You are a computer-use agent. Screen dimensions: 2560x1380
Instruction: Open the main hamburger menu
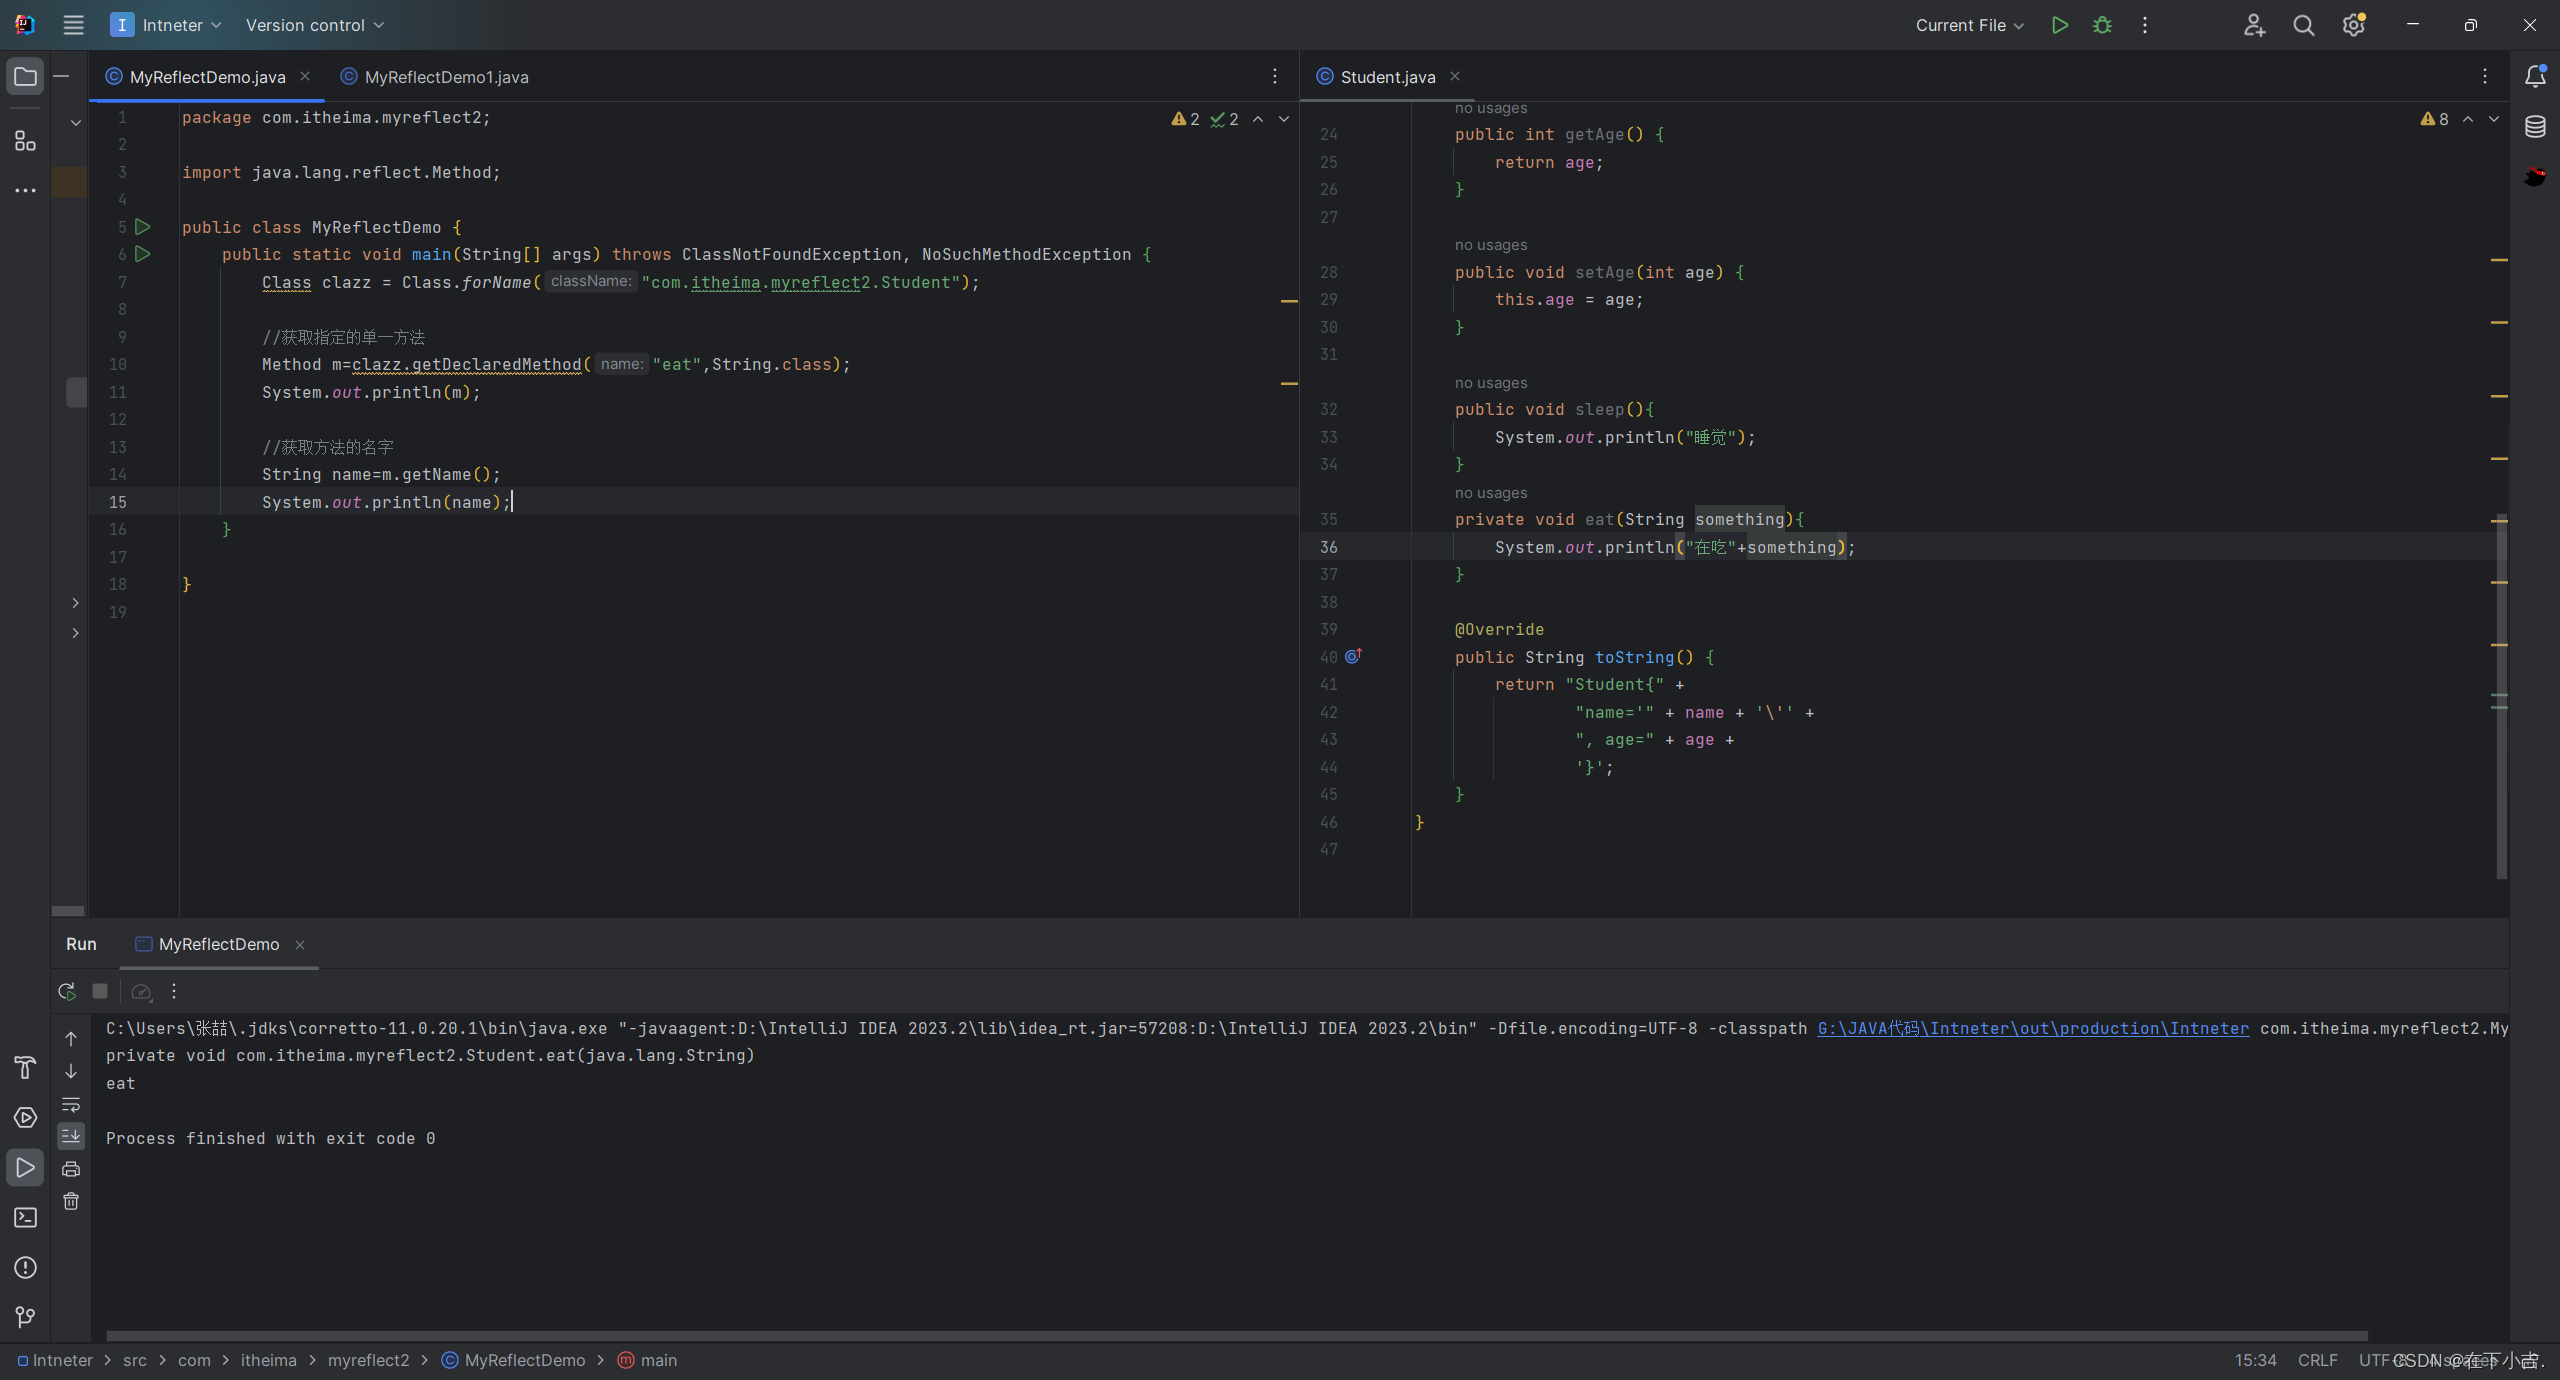(73, 25)
